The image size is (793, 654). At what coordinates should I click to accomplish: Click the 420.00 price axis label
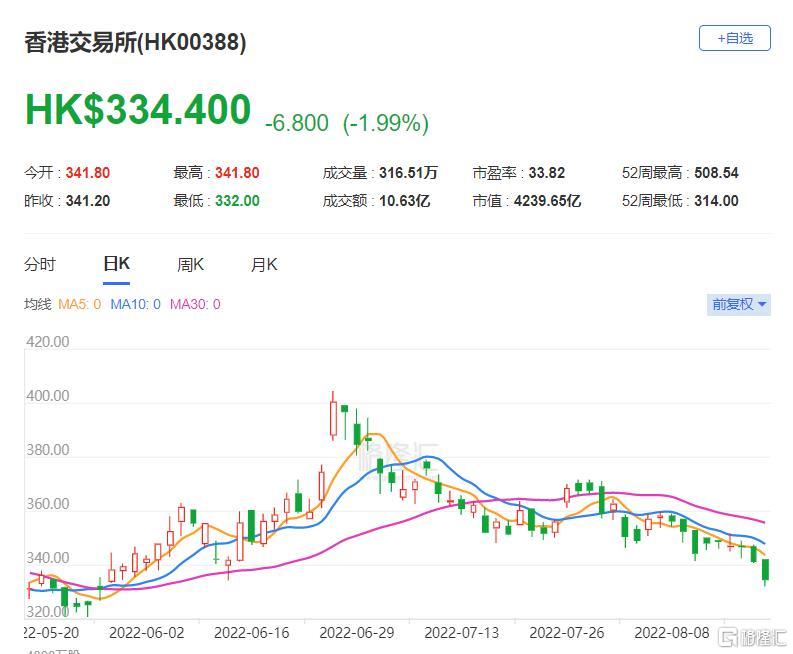48,342
